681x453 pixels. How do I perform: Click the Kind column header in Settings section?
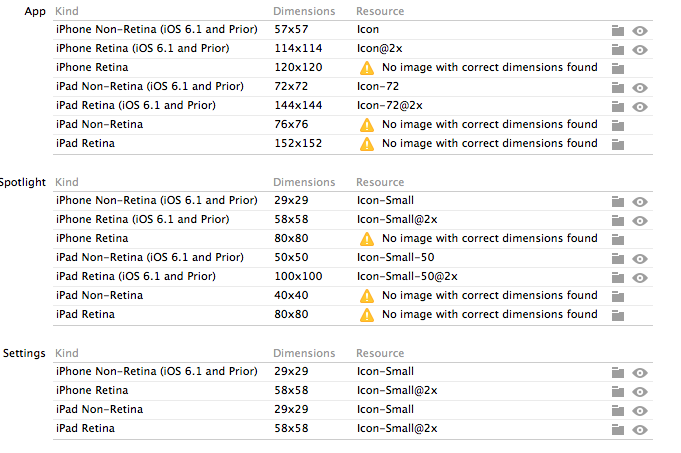(68, 353)
